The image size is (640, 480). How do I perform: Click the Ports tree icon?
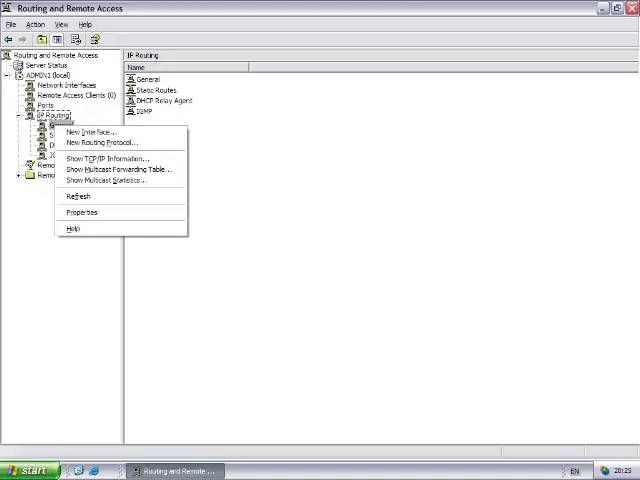click(30, 105)
